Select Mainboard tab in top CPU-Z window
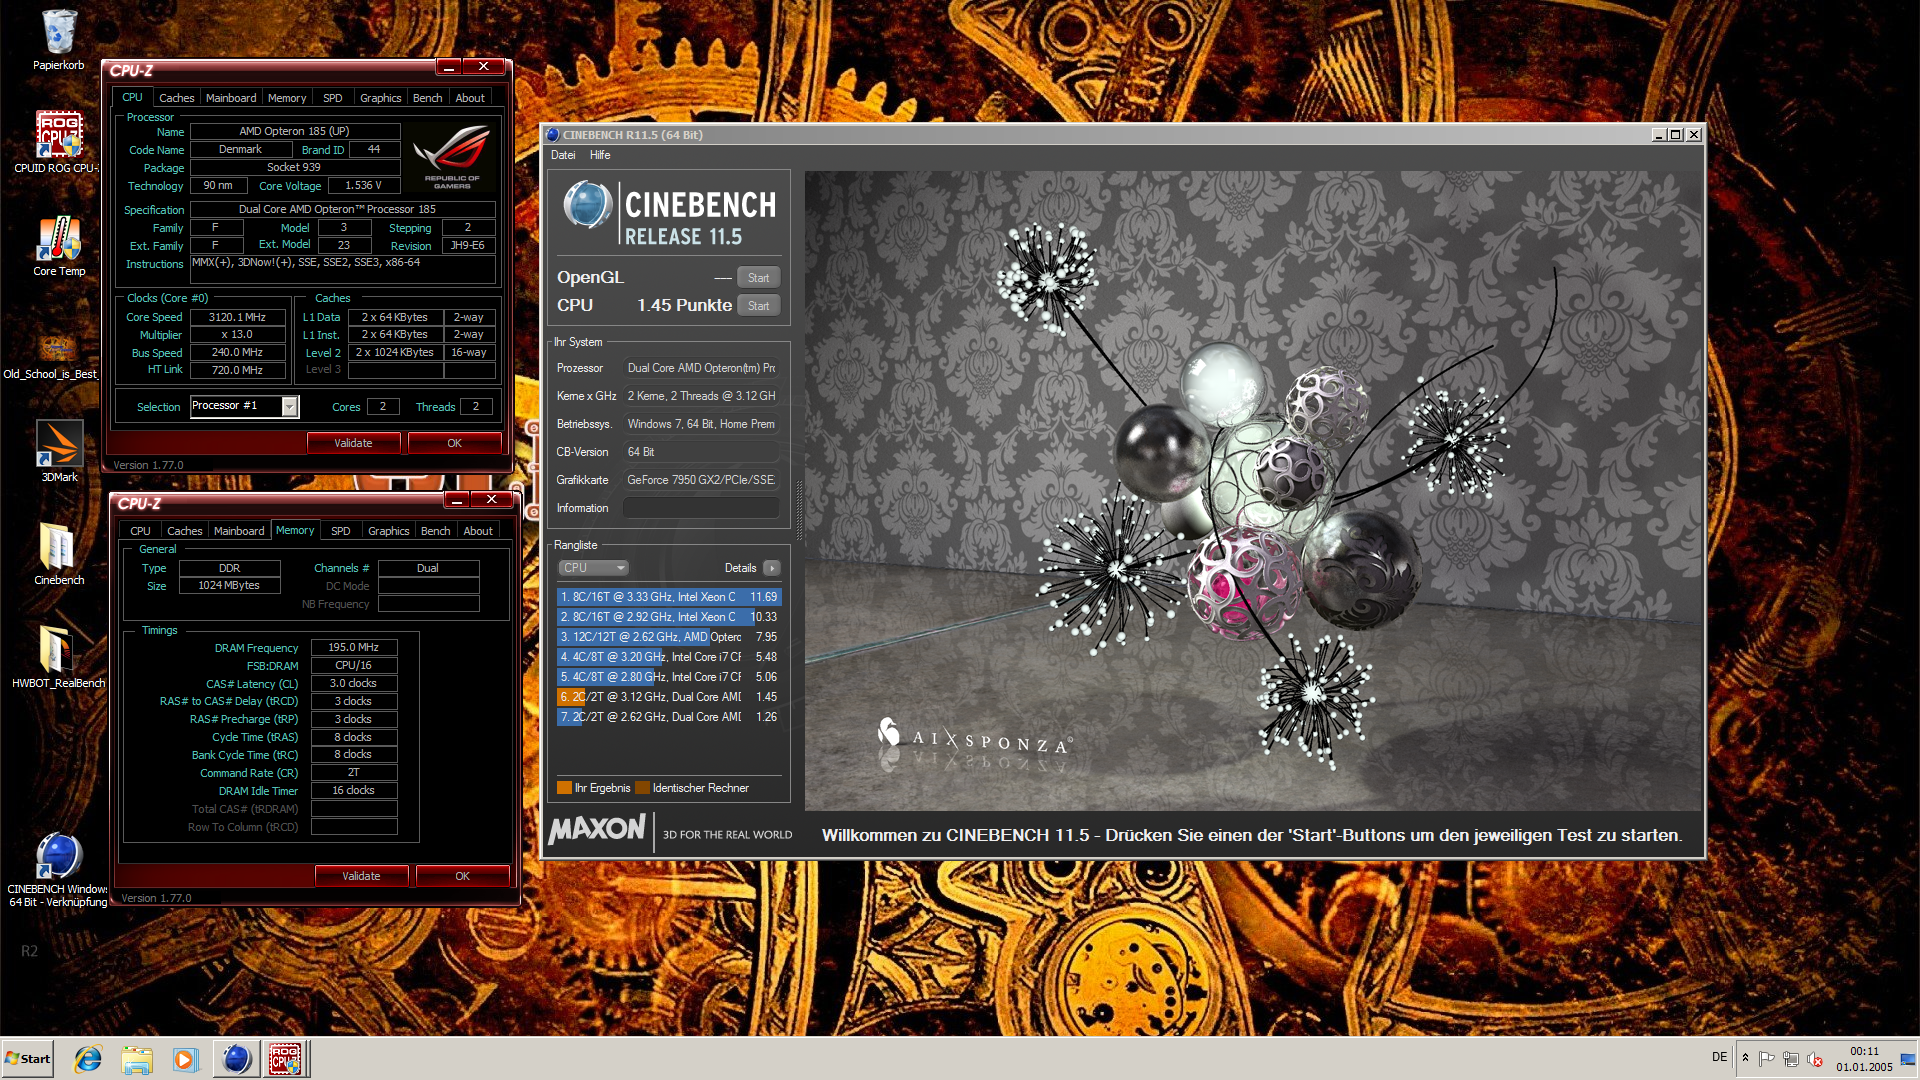The height and width of the screenshot is (1080, 1920). pos(231,98)
